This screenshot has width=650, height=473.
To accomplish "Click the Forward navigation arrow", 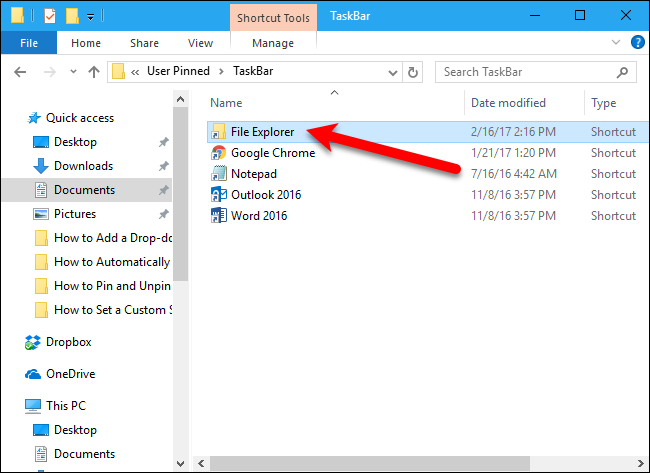I will click(50, 72).
